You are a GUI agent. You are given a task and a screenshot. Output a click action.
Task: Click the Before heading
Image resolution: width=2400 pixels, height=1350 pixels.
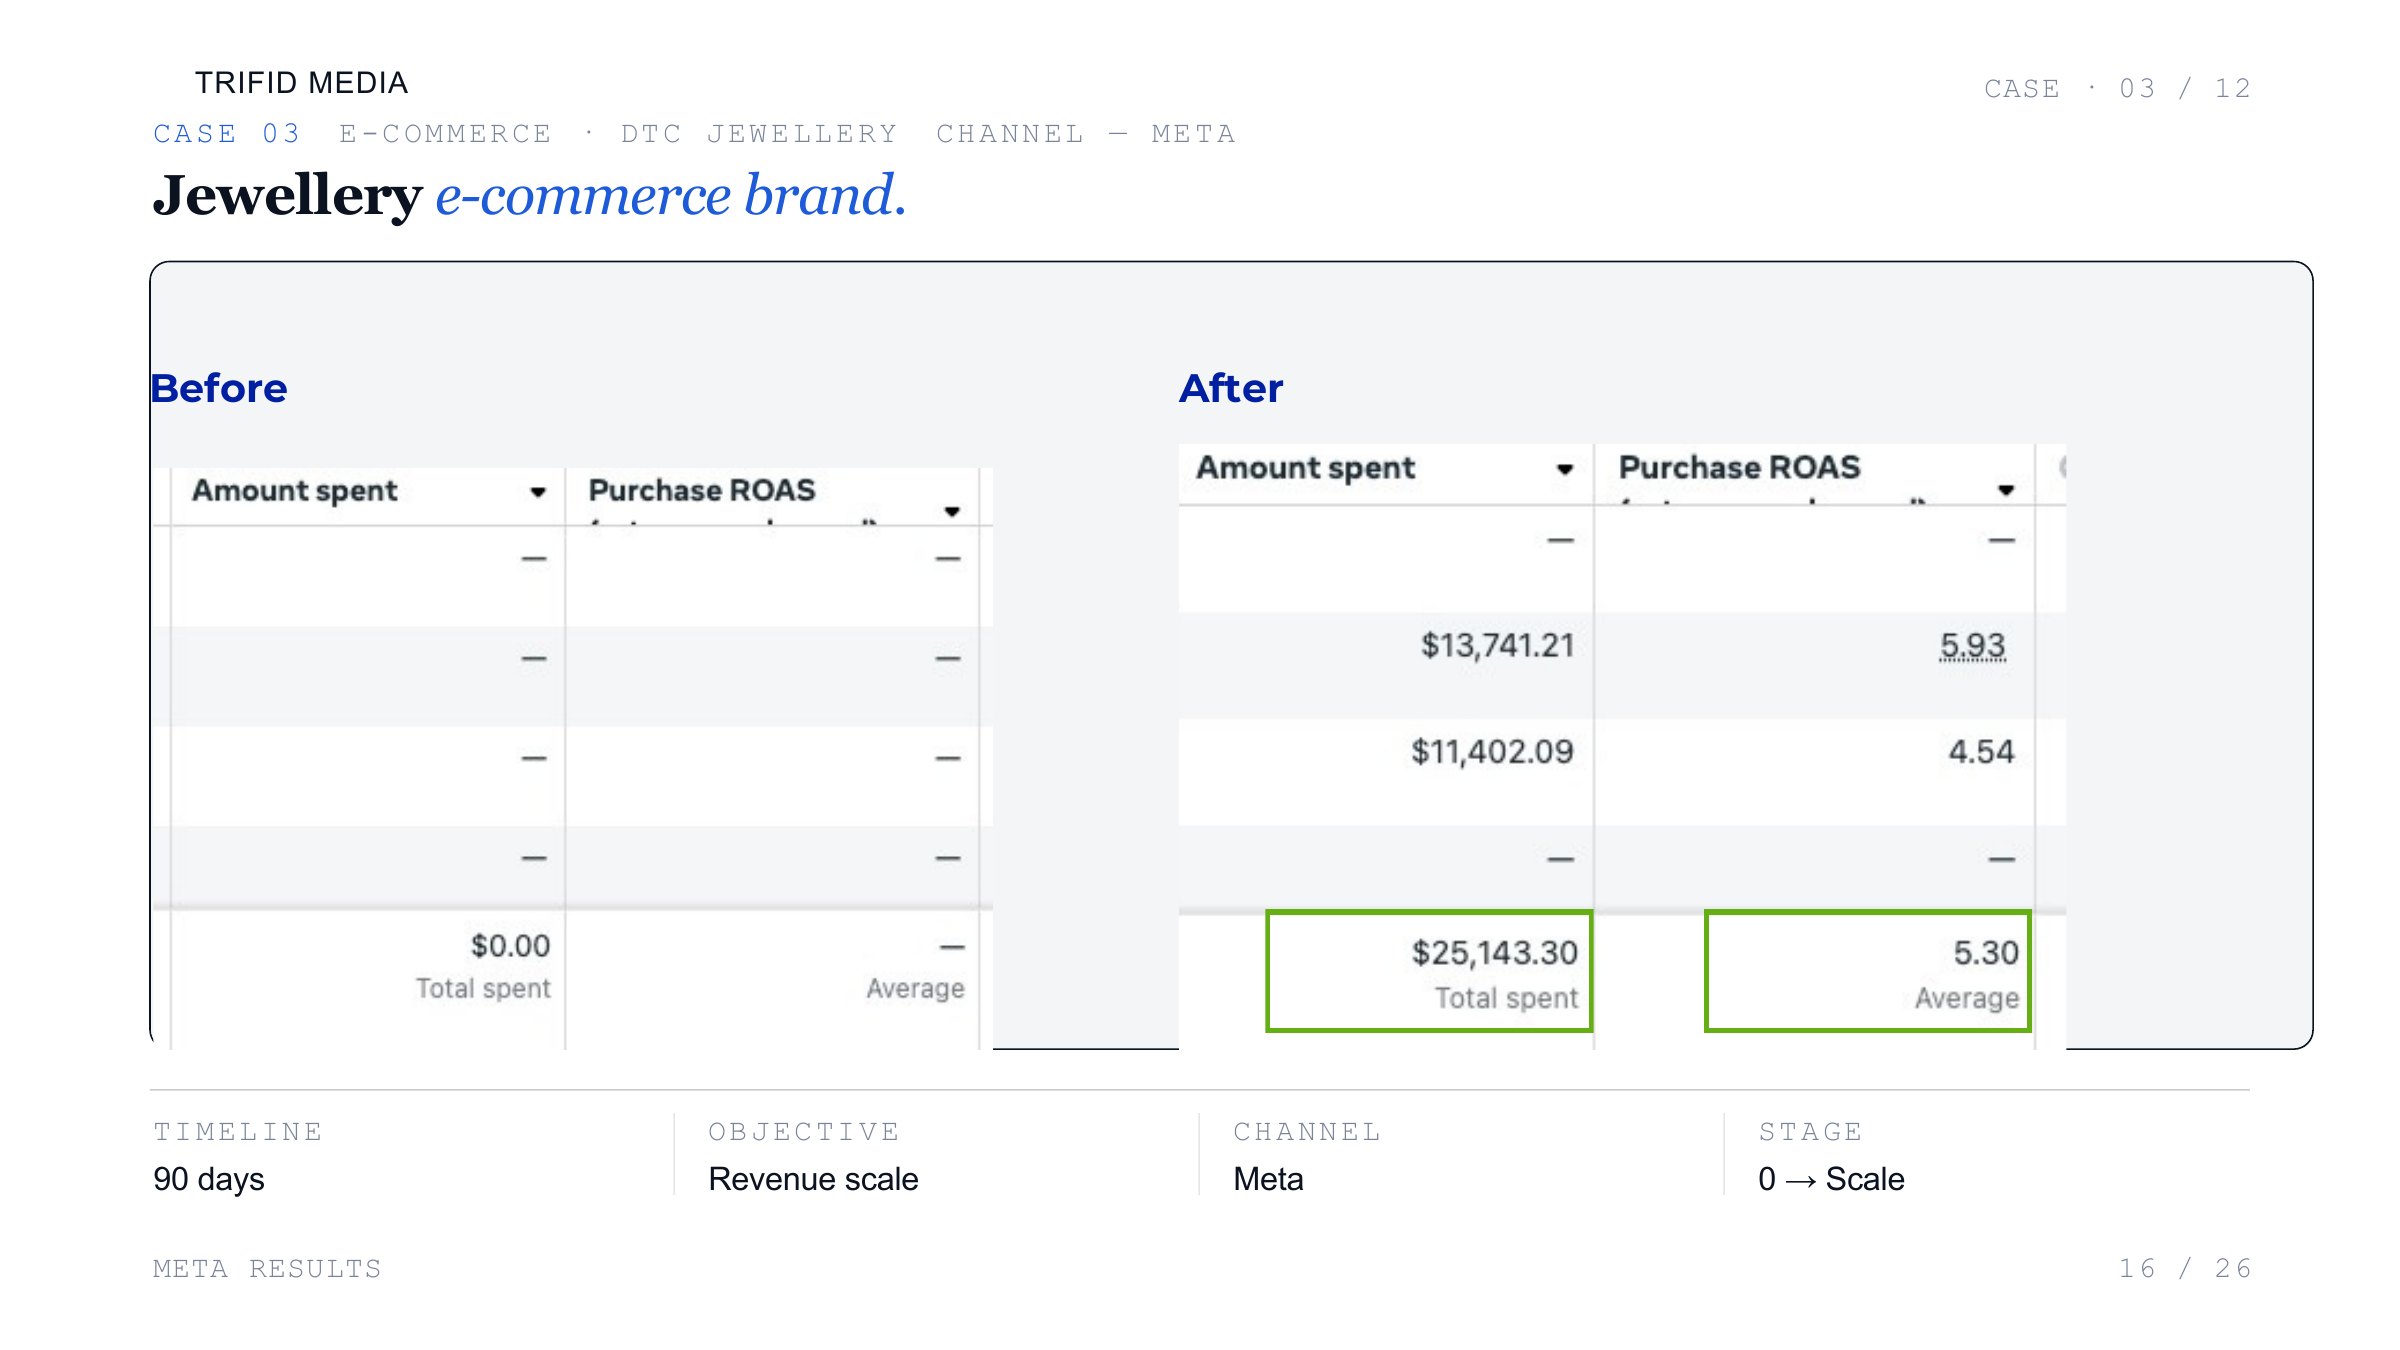[x=219, y=388]
